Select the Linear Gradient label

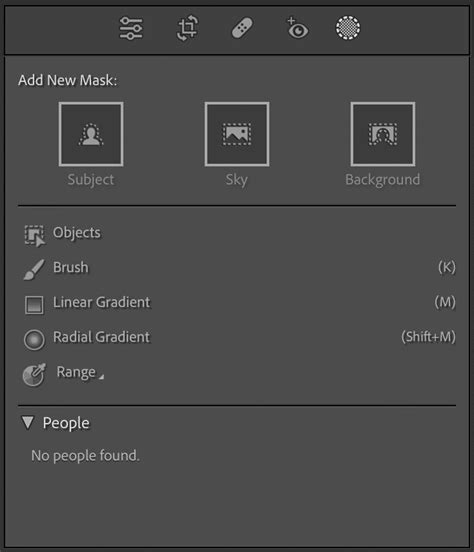pyautogui.click(x=101, y=302)
